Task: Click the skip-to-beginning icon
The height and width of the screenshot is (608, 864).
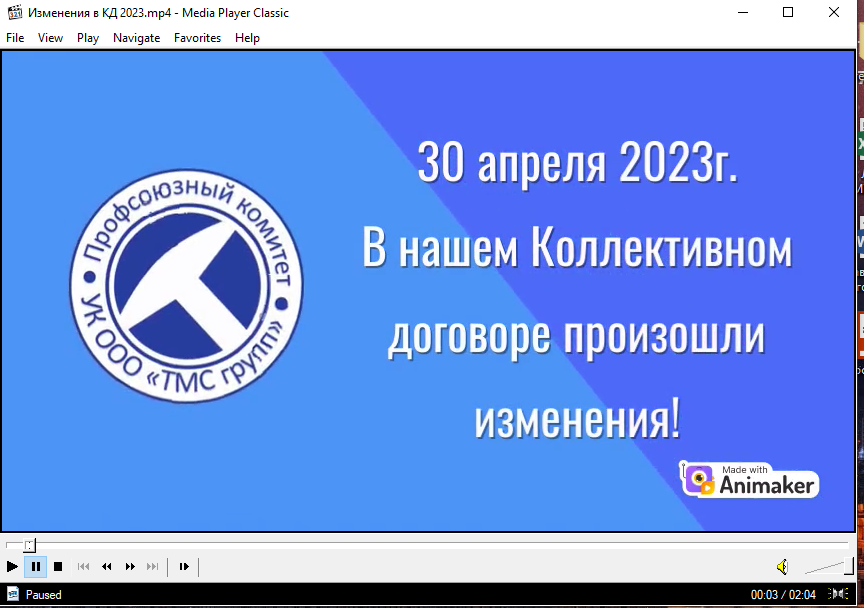Action: [x=83, y=567]
